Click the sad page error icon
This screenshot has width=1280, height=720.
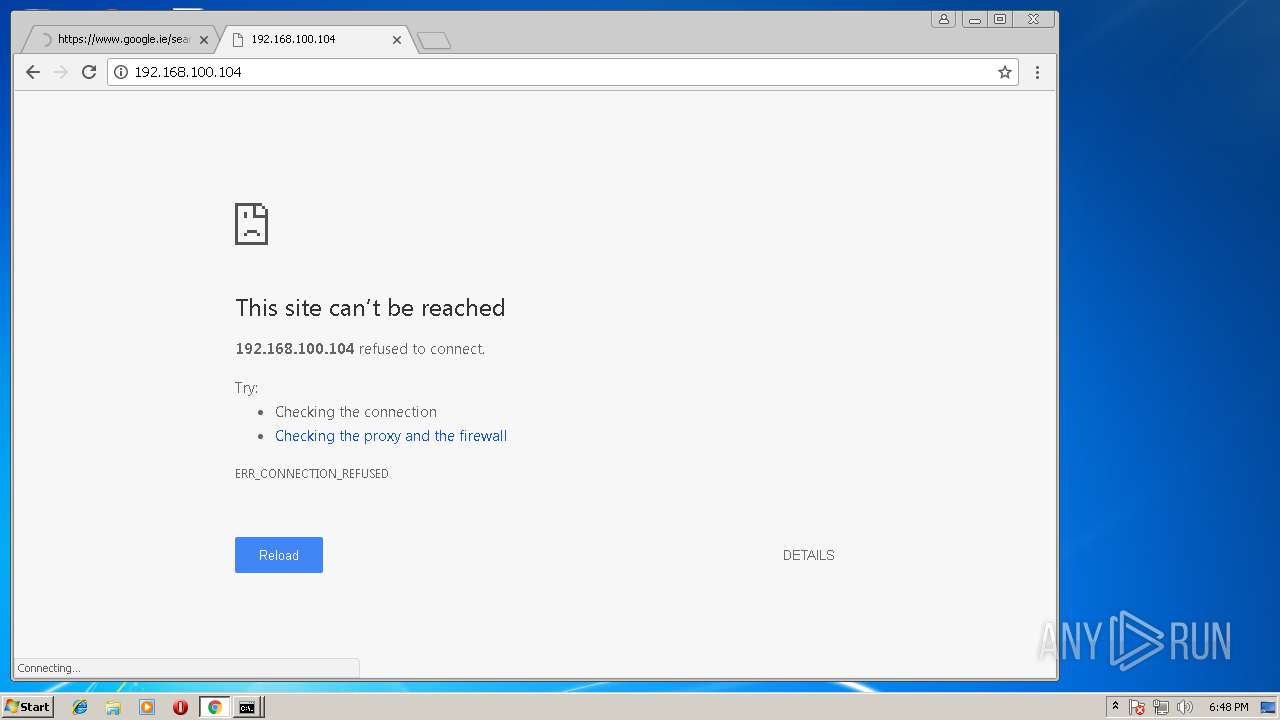click(x=251, y=224)
